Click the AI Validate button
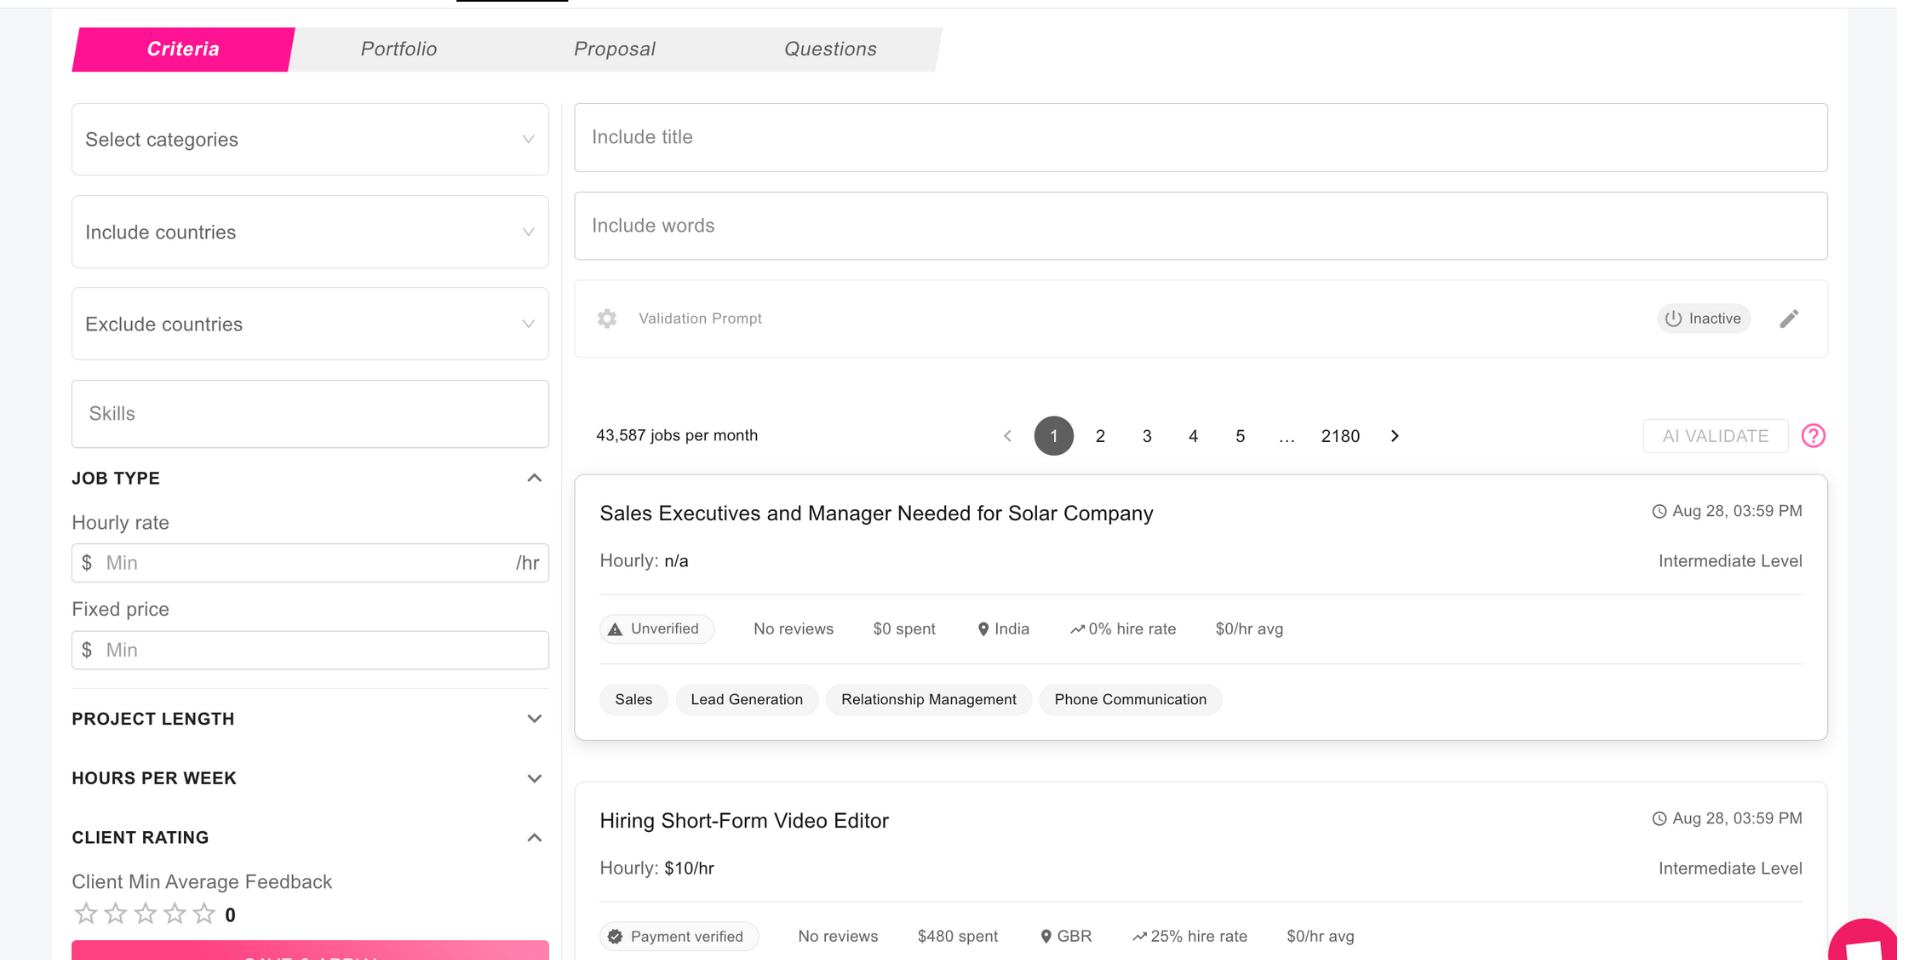The image size is (1920, 960). pyautogui.click(x=1714, y=435)
